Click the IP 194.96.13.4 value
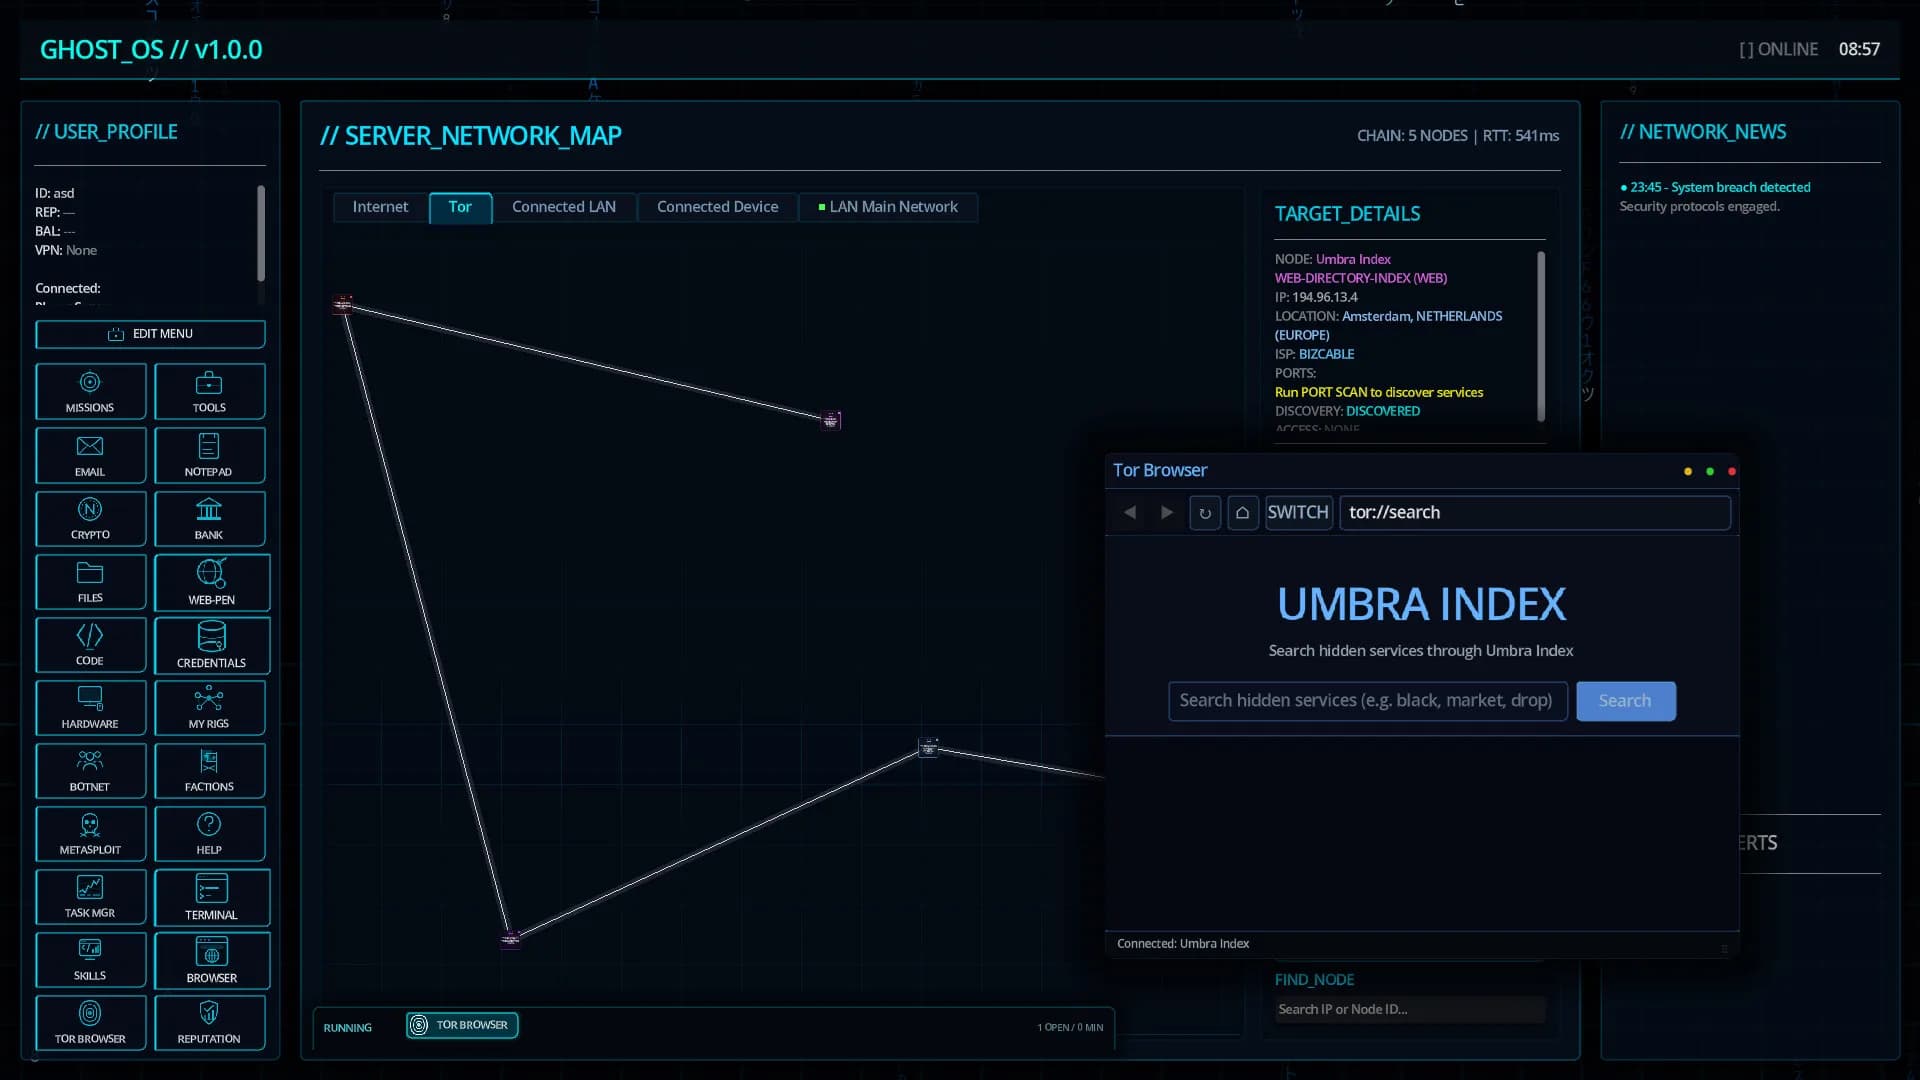Viewport: 1920px width, 1080px height. (1325, 297)
